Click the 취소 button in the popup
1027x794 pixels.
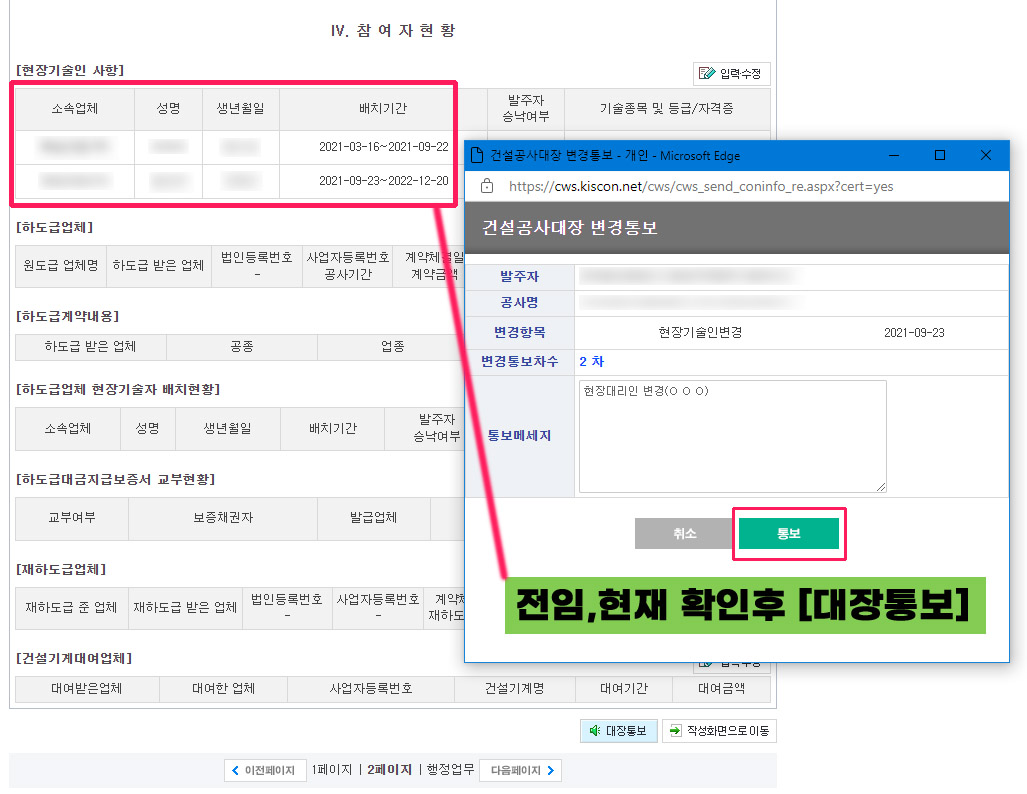pos(685,533)
